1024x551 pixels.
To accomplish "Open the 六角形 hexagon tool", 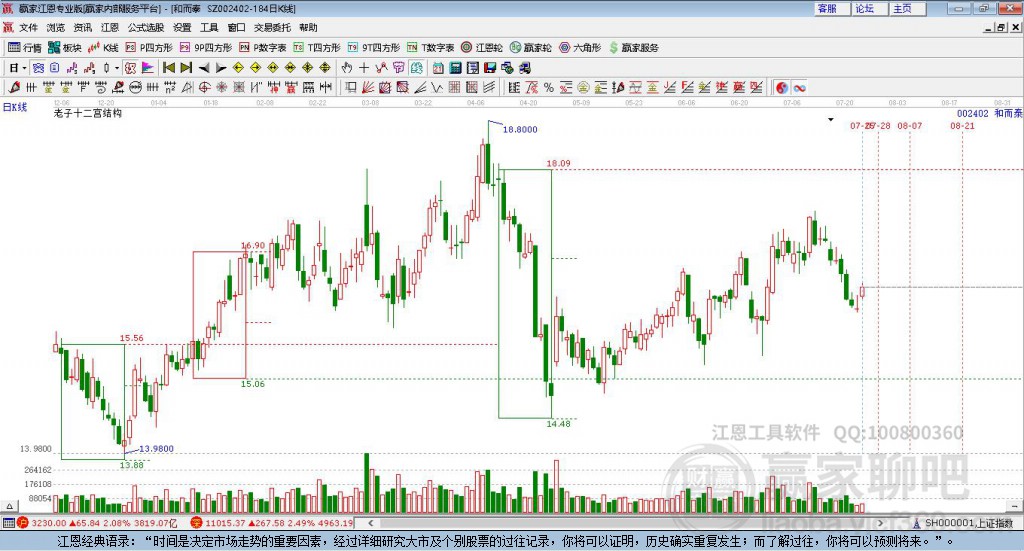I will [x=580, y=48].
